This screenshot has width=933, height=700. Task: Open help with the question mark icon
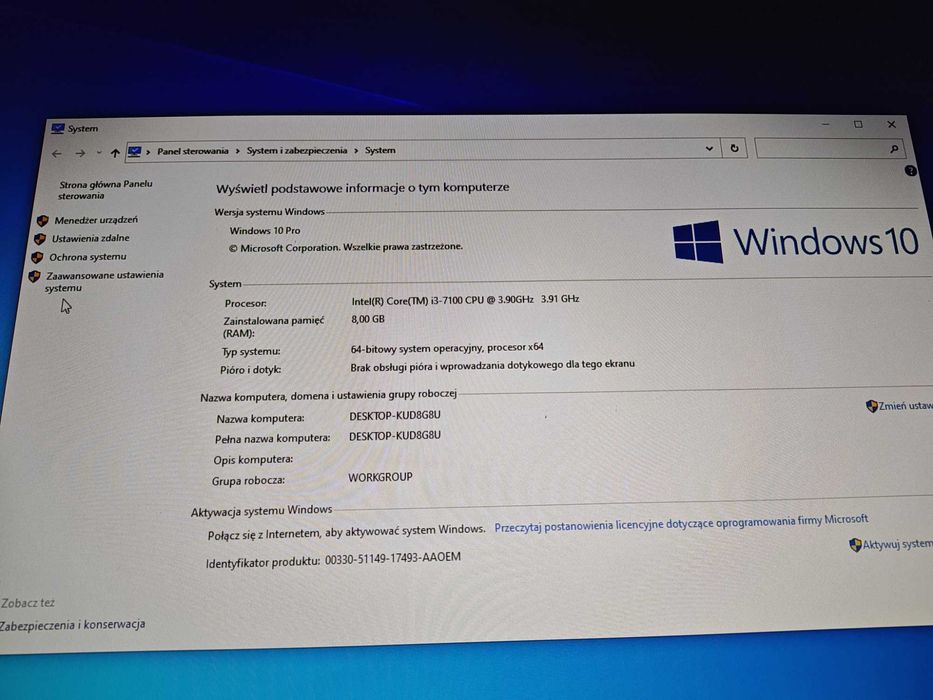click(910, 171)
